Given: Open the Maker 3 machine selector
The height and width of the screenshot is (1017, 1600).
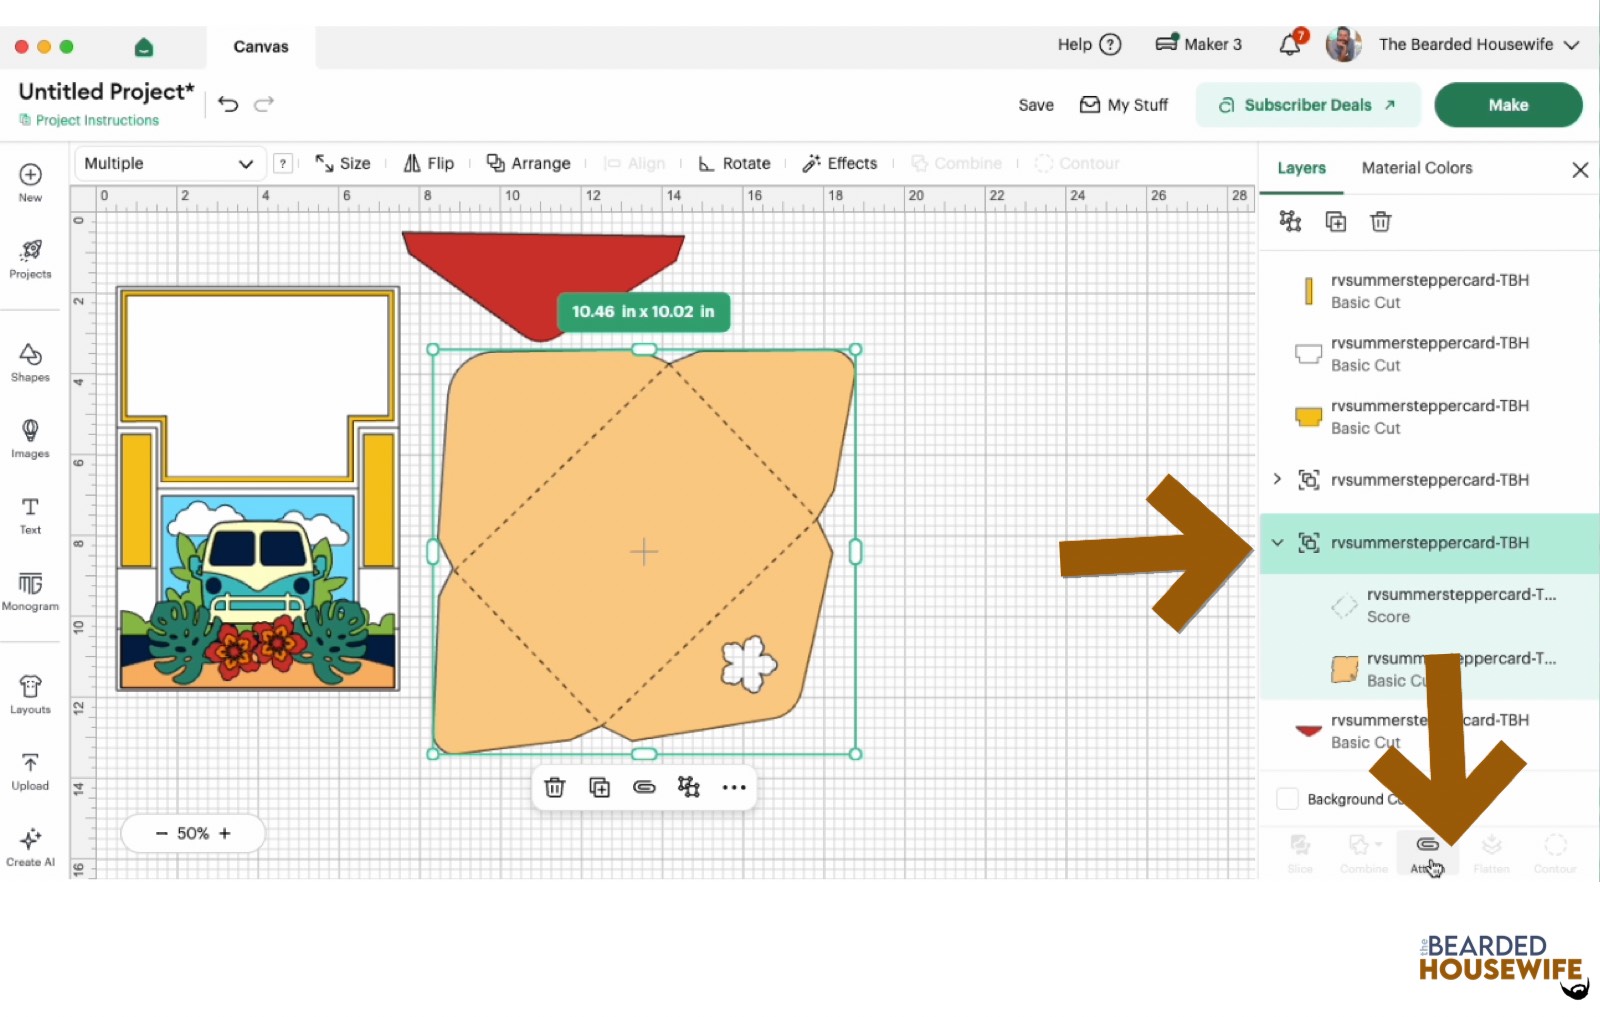Looking at the screenshot, I should click(1198, 44).
